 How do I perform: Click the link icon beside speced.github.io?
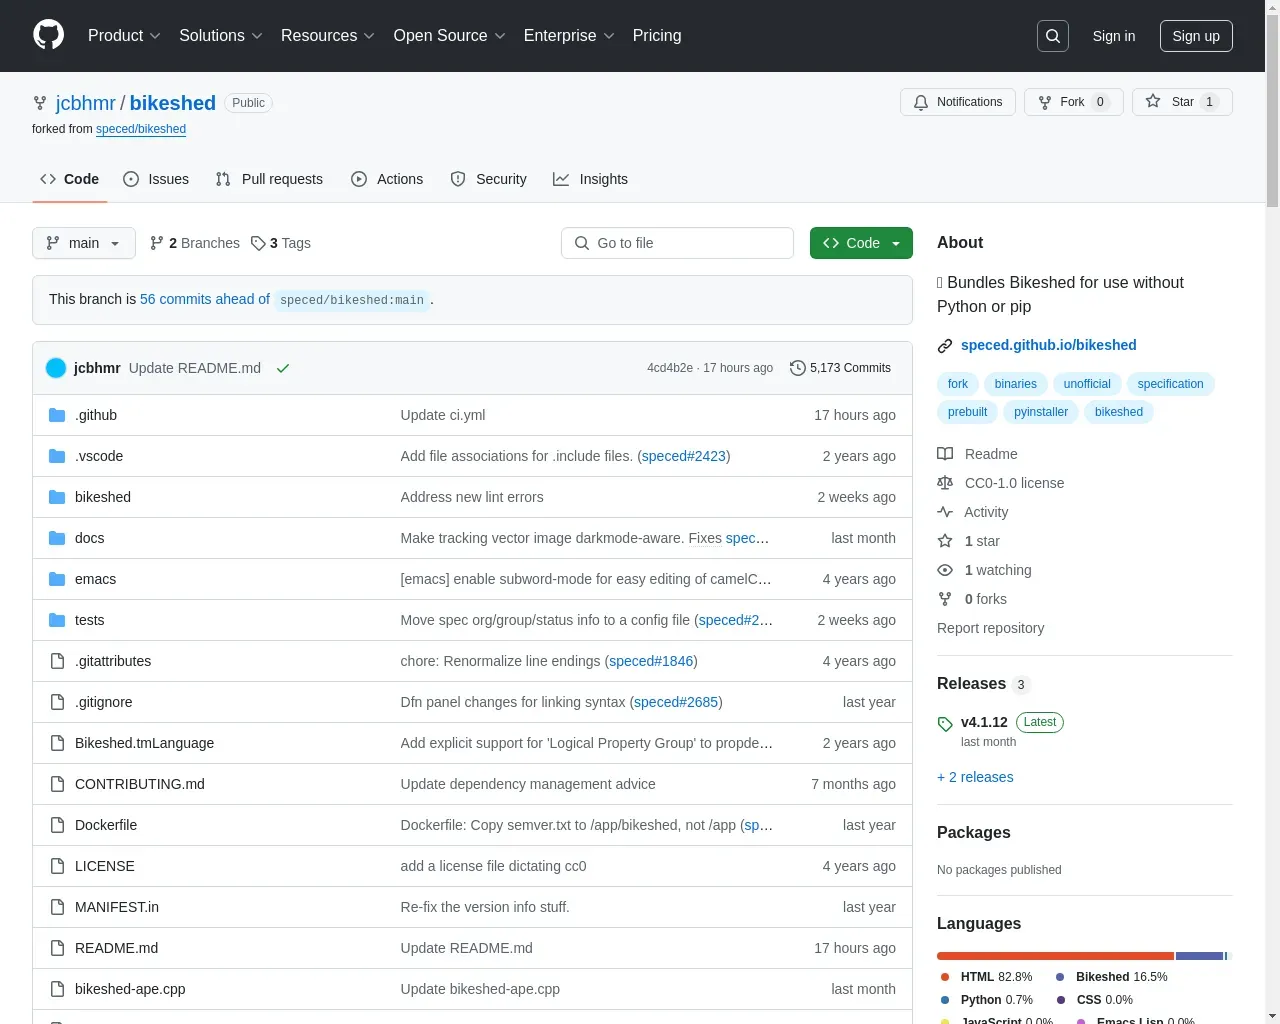pyautogui.click(x=945, y=346)
